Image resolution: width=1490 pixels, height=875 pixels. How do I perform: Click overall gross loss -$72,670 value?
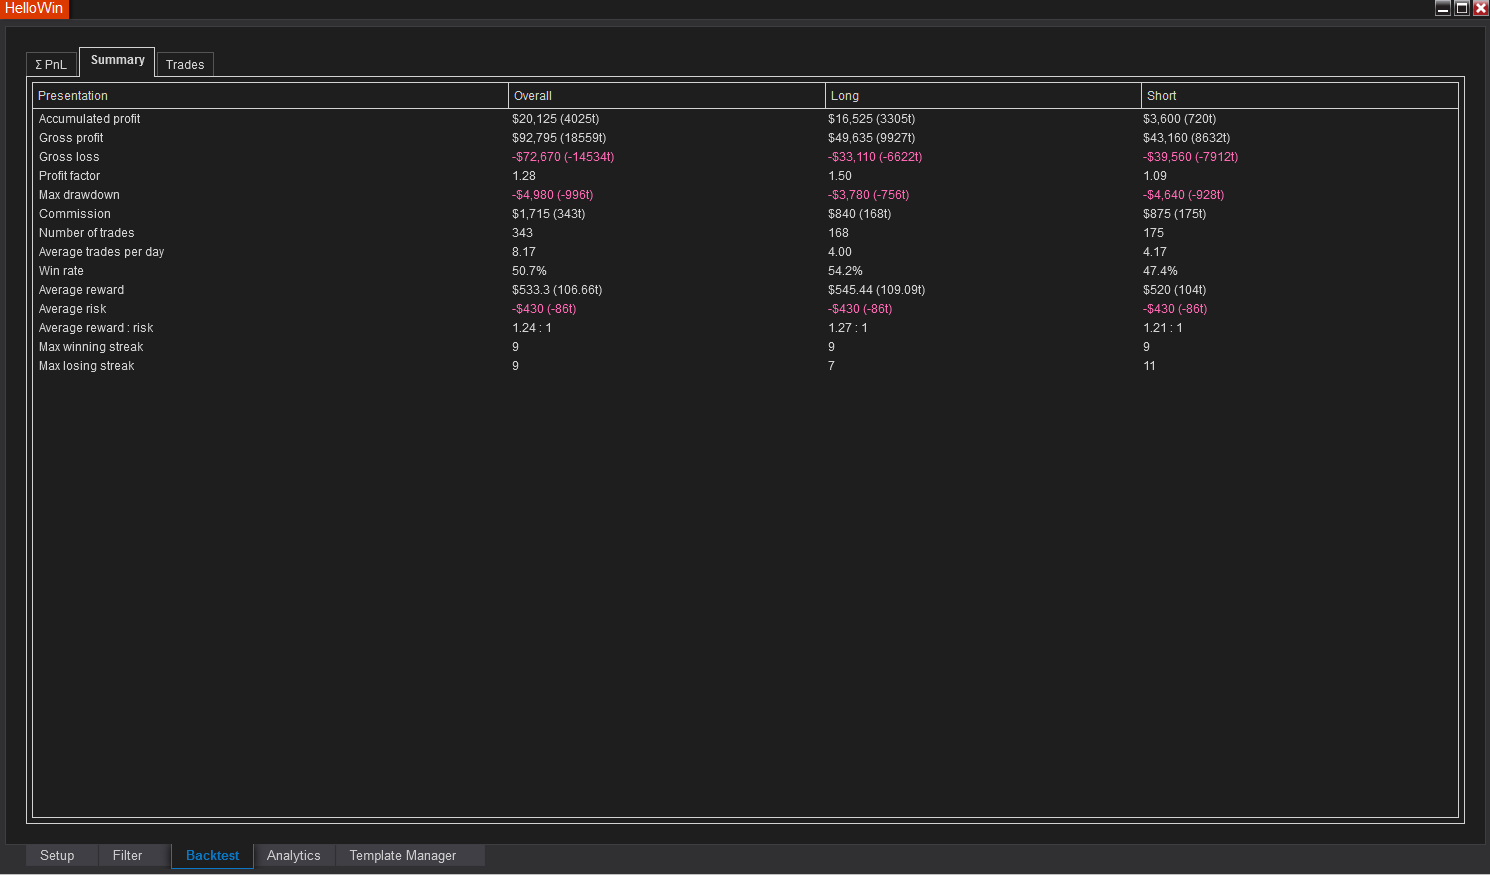pyautogui.click(x=563, y=157)
